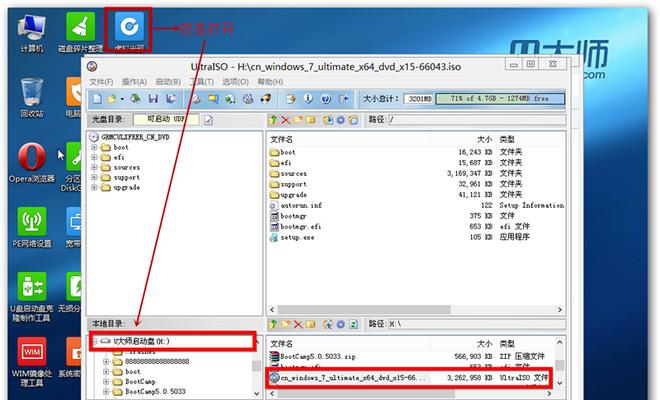Click the New Folder icon in the upper image pane toolbar
Screen dimensions: 660x400
tap(298, 120)
